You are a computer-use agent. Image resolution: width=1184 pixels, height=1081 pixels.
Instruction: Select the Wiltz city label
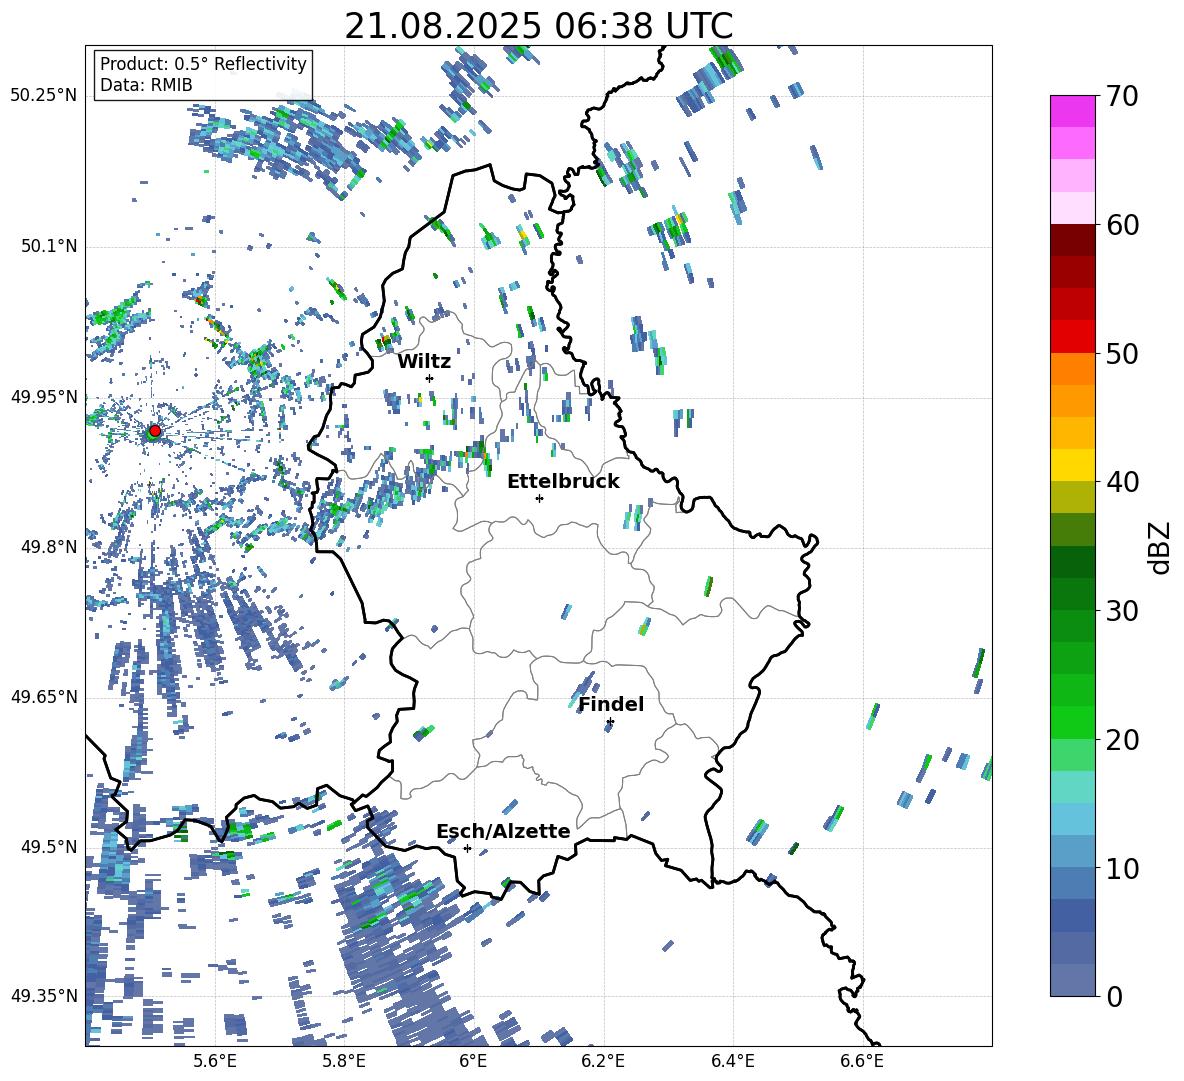(x=424, y=362)
